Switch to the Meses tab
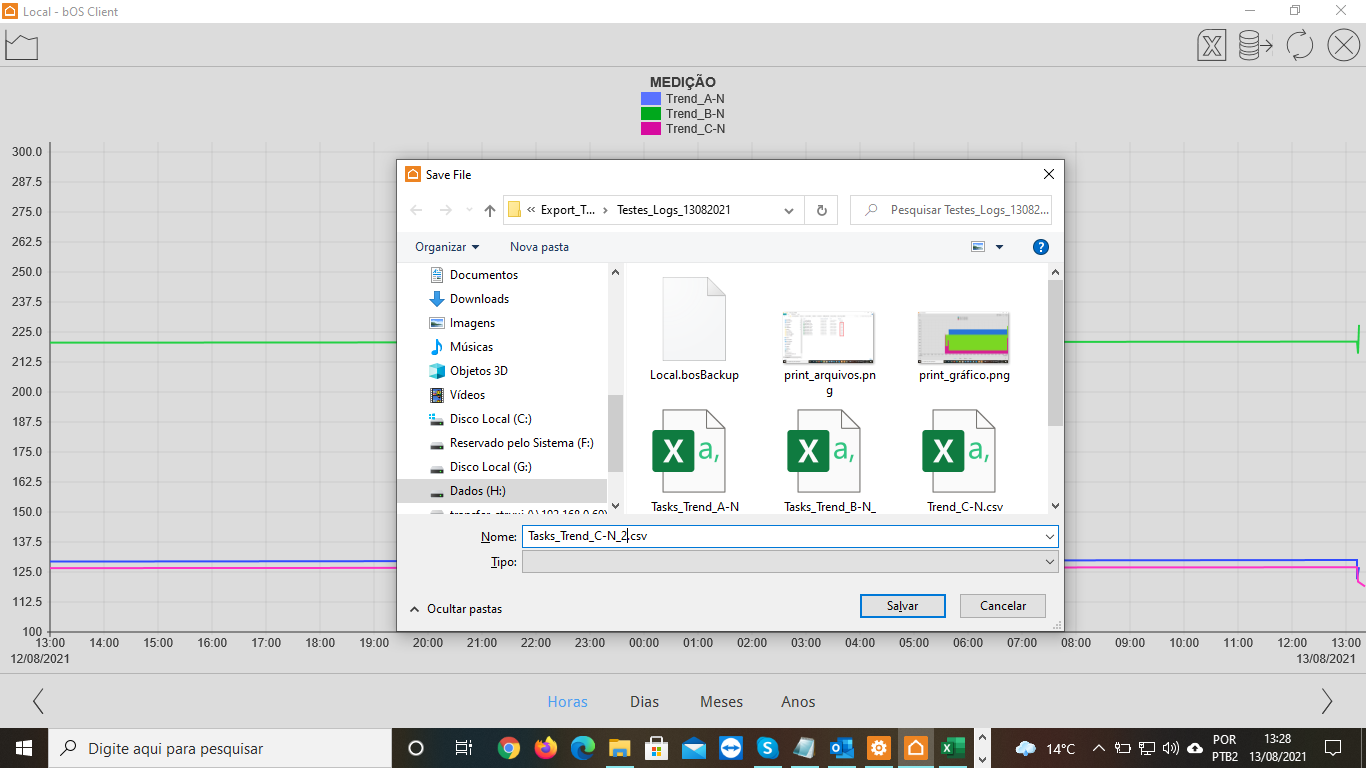1366x768 pixels. [721, 702]
